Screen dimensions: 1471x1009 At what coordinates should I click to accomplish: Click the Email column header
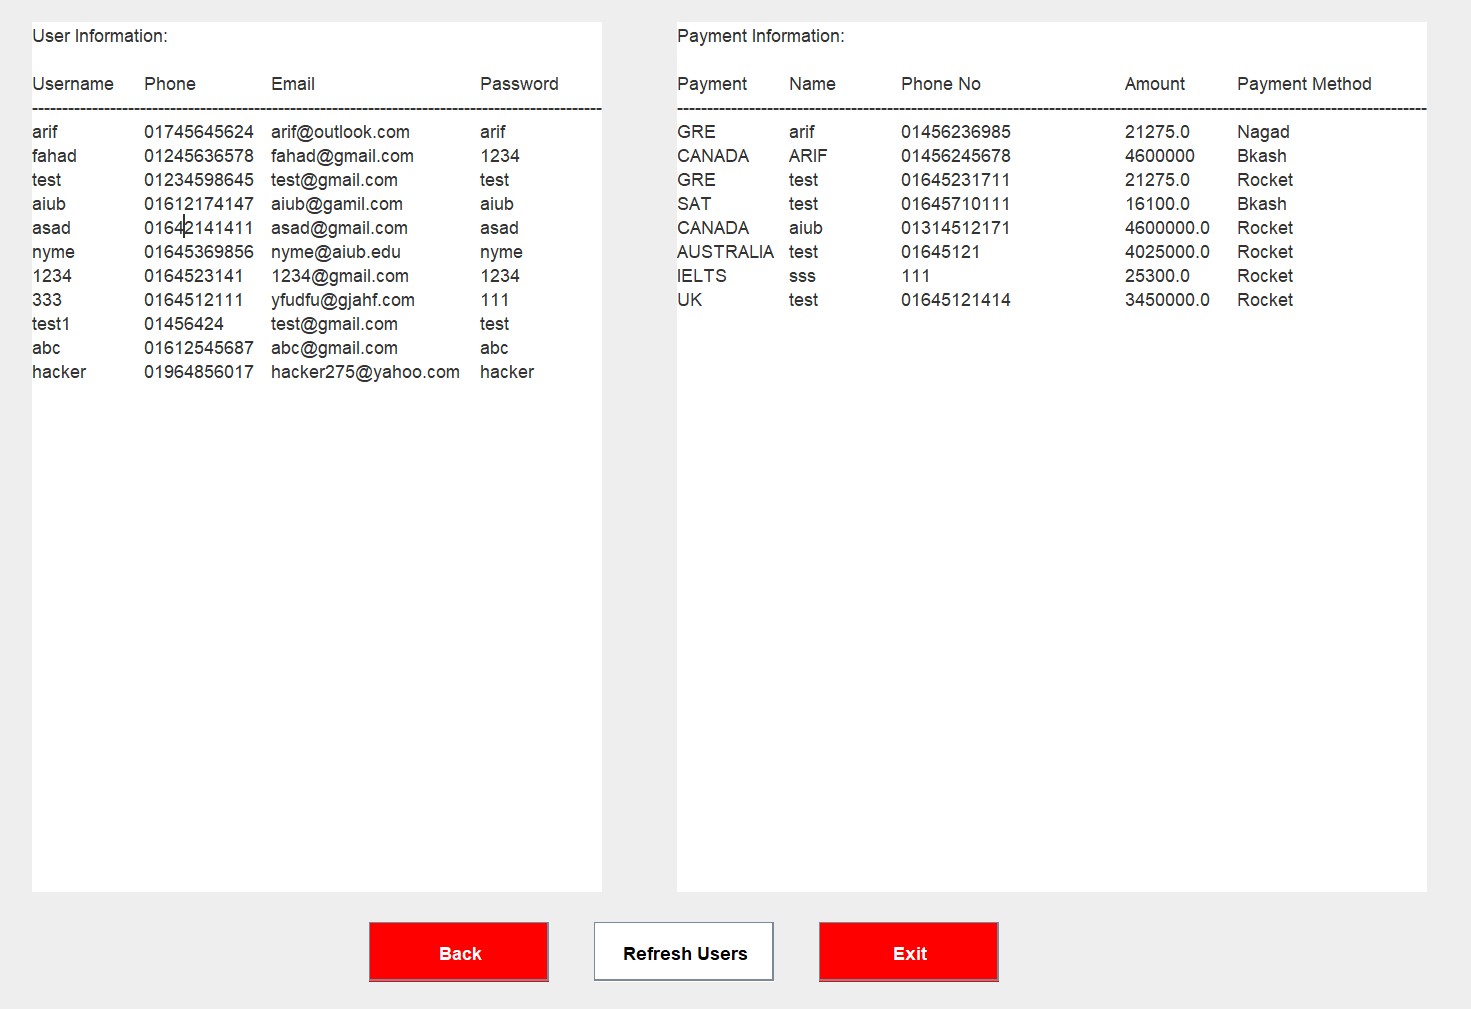point(293,84)
